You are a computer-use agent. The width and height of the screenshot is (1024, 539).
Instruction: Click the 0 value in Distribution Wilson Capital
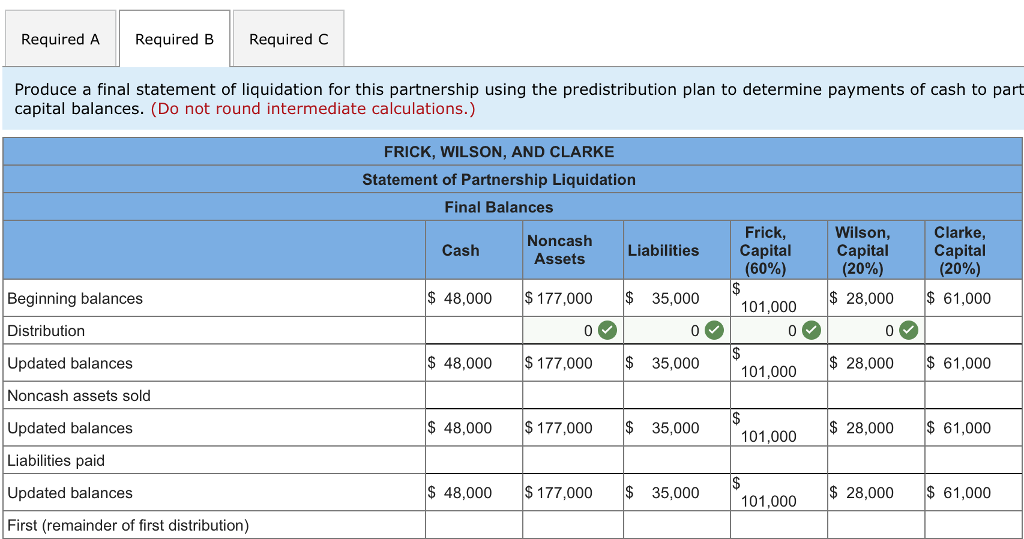[889, 331]
